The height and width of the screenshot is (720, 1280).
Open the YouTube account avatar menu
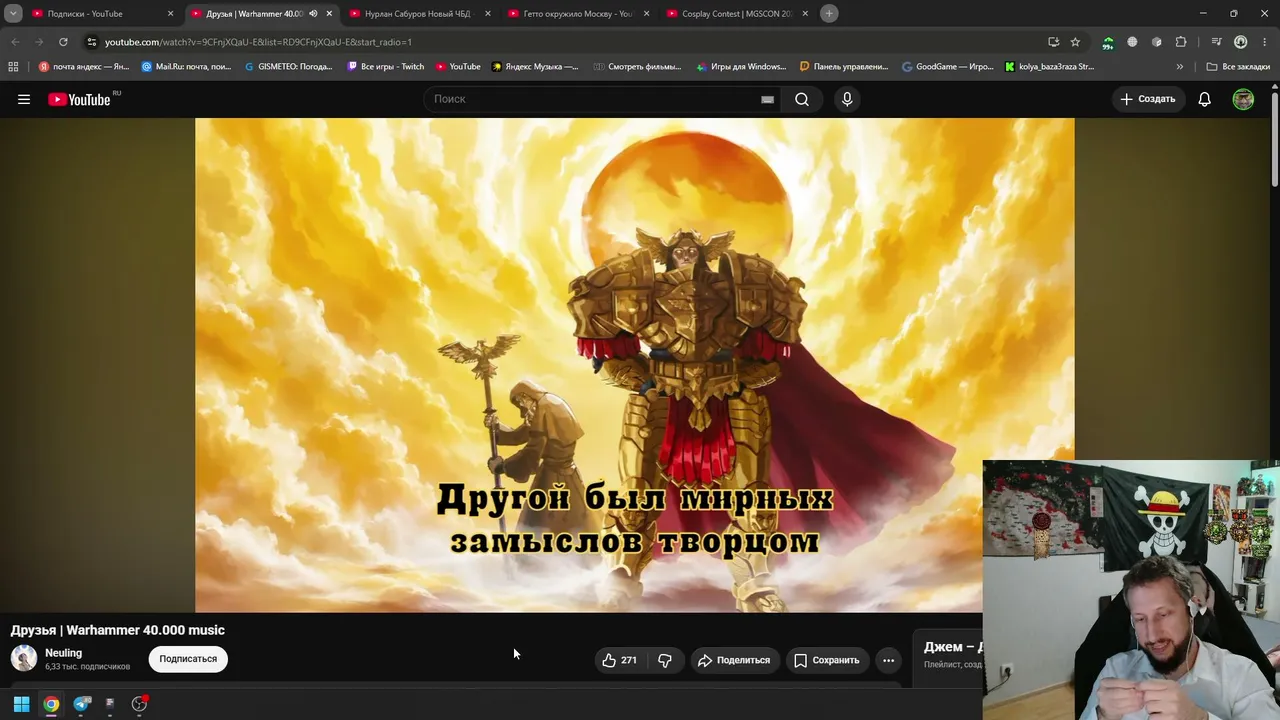[x=1243, y=99]
